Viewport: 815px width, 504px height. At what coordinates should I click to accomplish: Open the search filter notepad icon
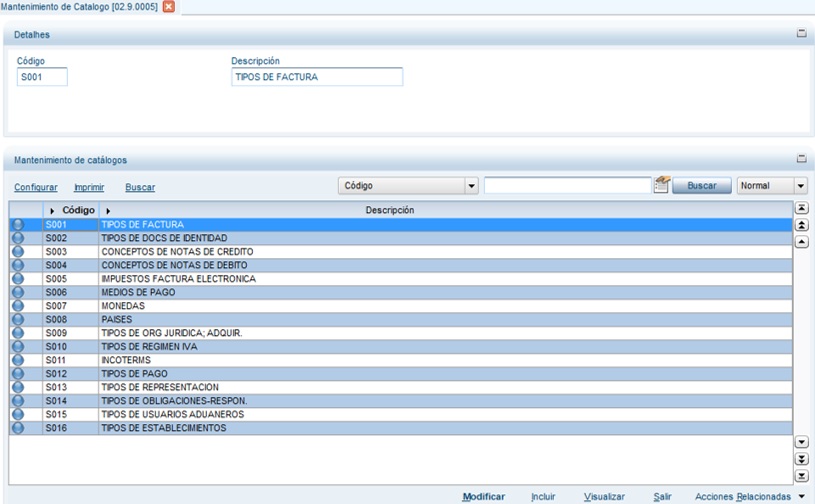click(x=662, y=184)
